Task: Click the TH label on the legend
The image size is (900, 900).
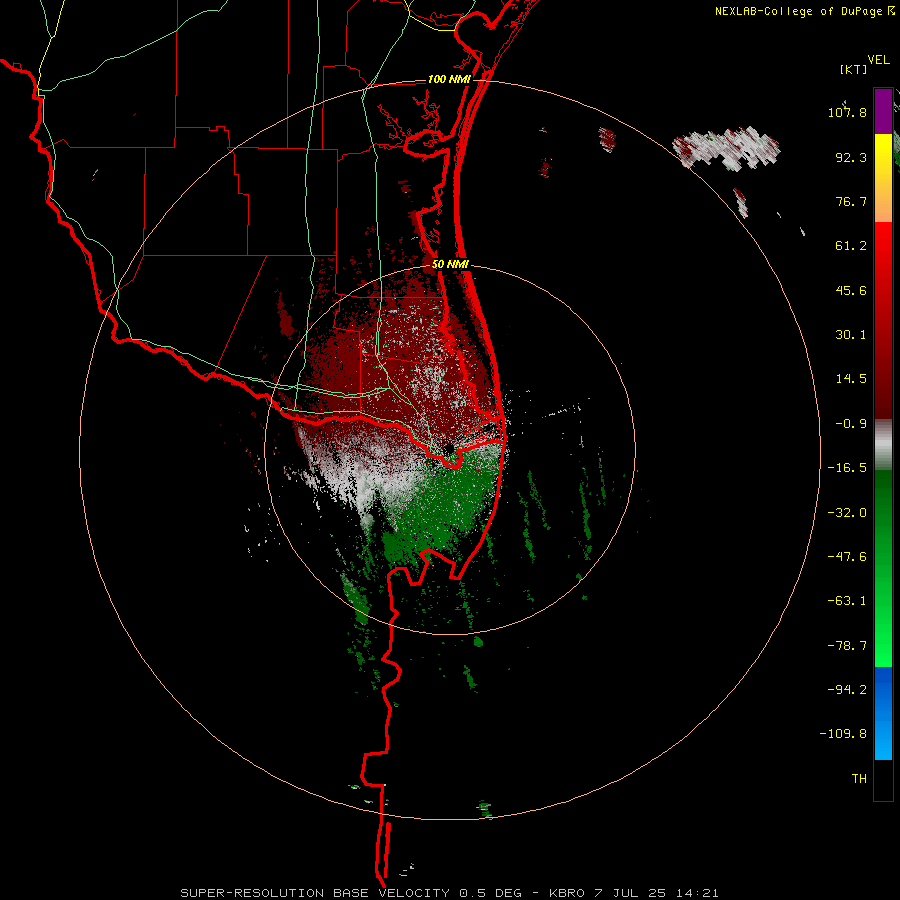Action: click(x=859, y=779)
